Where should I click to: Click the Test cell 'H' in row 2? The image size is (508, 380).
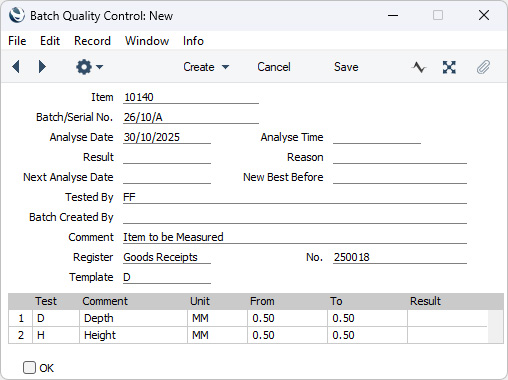click(56, 335)
